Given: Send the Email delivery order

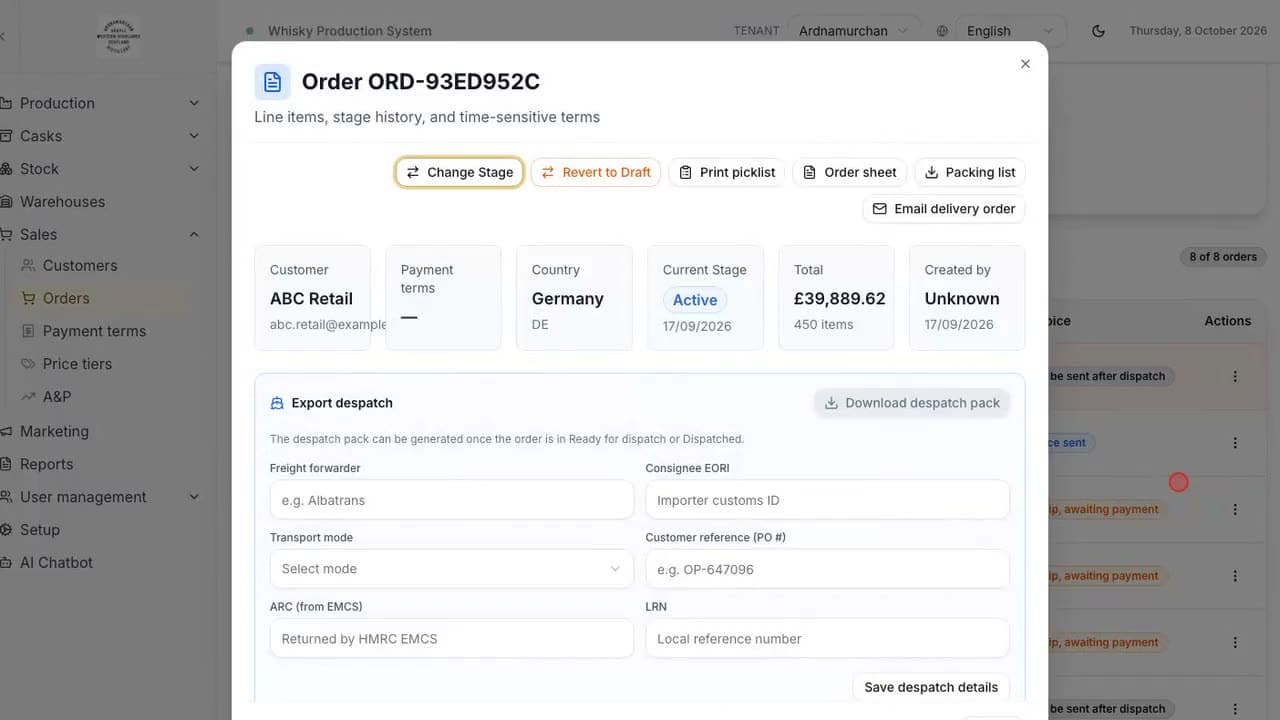Looking at the screenshot, I should tap(943, 209).
